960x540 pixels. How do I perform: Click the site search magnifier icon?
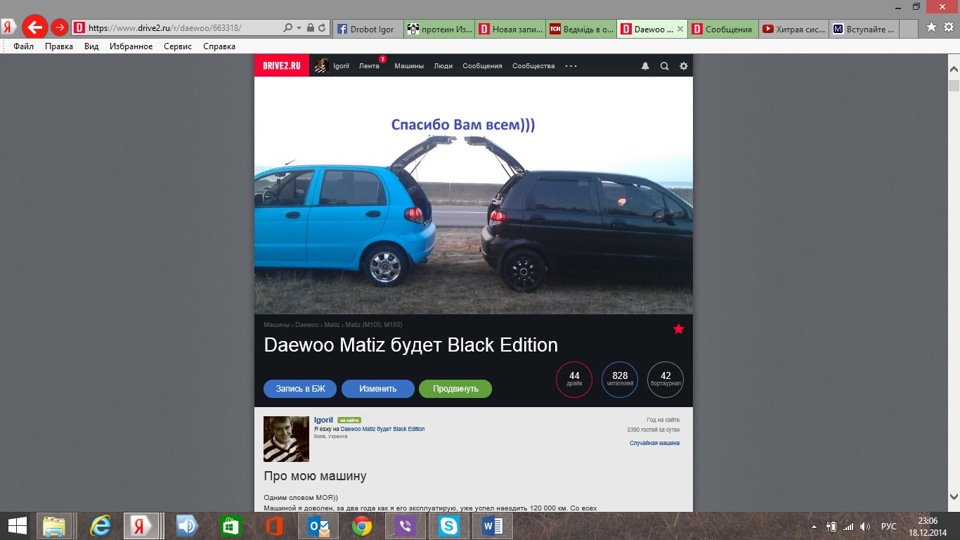coord(664,66)
